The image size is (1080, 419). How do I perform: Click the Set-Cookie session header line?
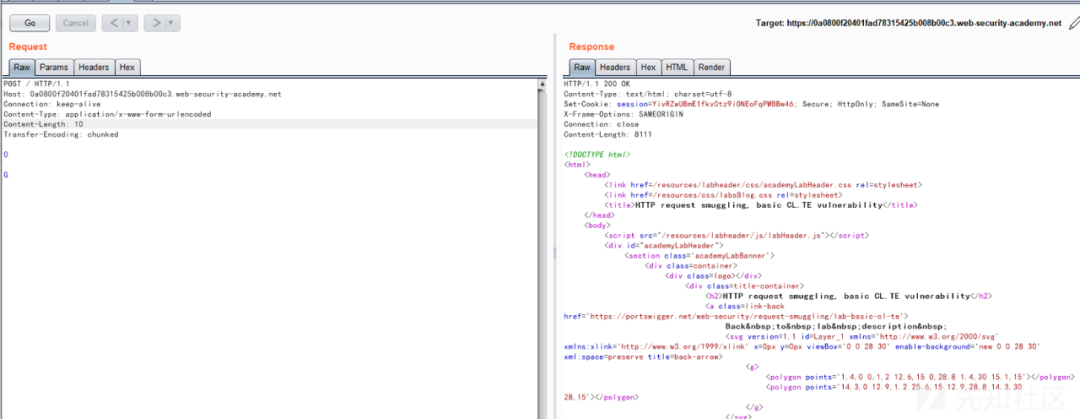point(751,104)
